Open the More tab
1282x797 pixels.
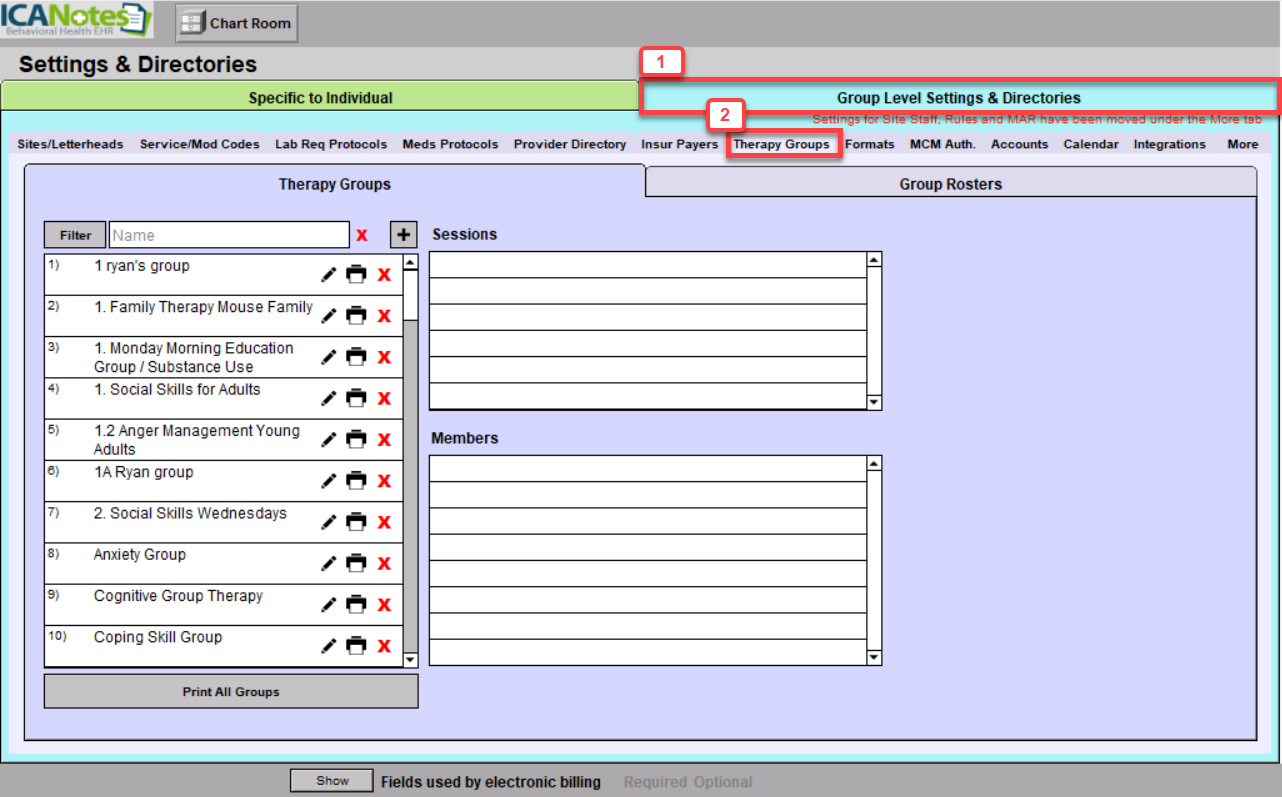coord(1242,144)
